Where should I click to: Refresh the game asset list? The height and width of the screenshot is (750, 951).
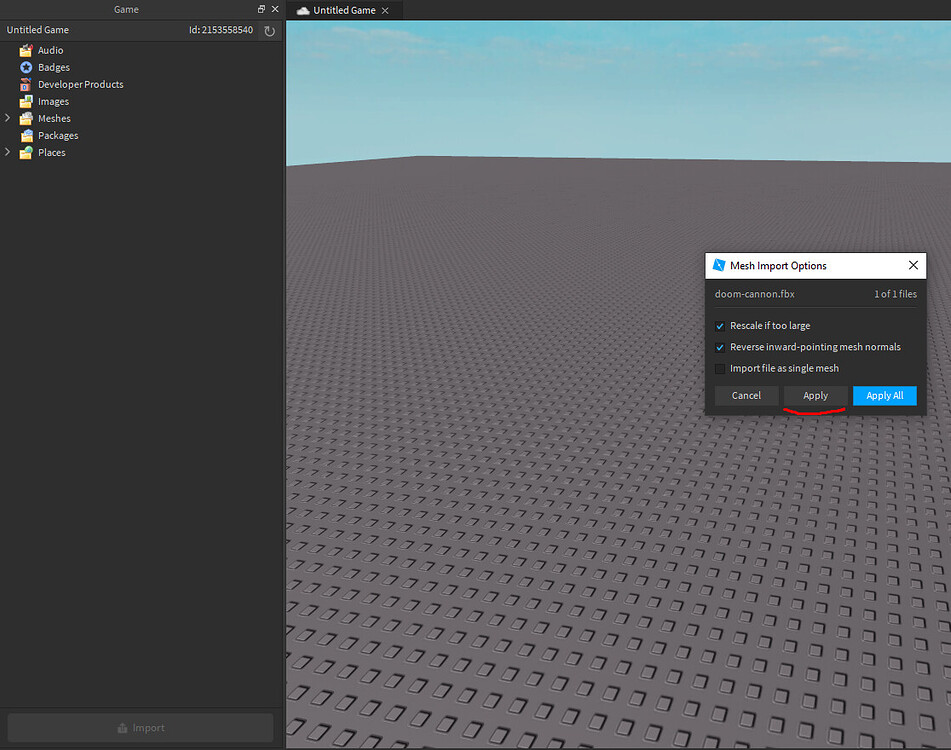point(270,30)
